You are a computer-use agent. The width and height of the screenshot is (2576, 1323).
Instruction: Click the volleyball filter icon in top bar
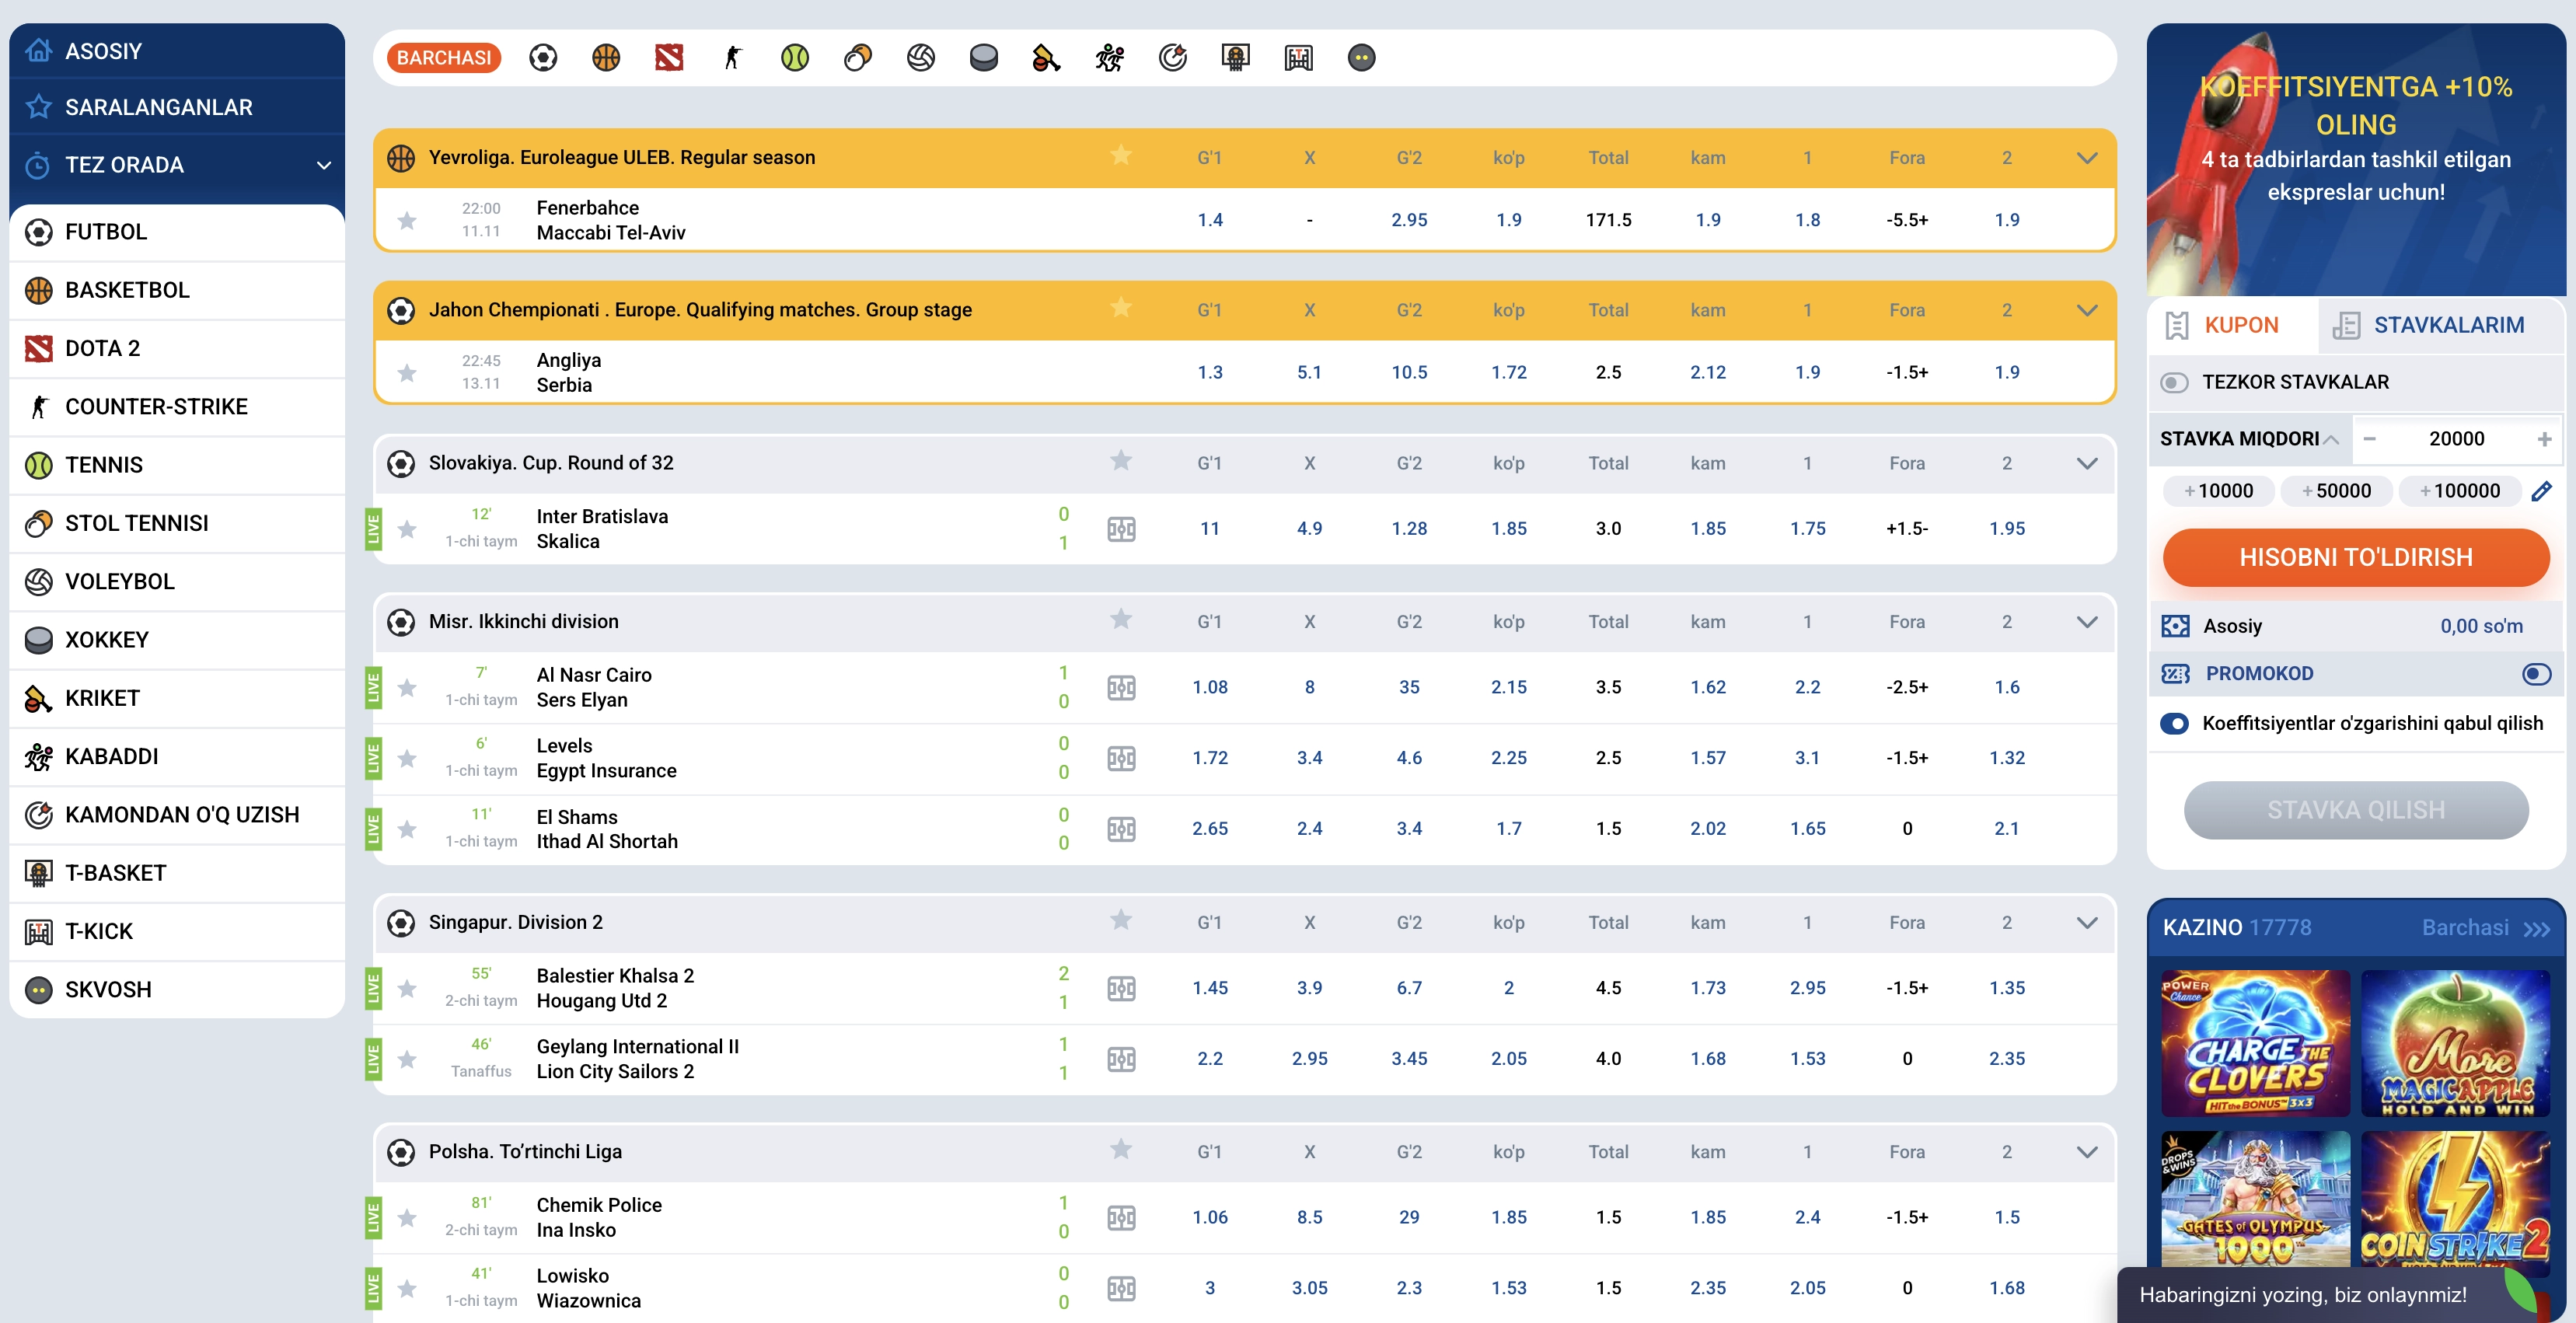(x=920, y=58)
